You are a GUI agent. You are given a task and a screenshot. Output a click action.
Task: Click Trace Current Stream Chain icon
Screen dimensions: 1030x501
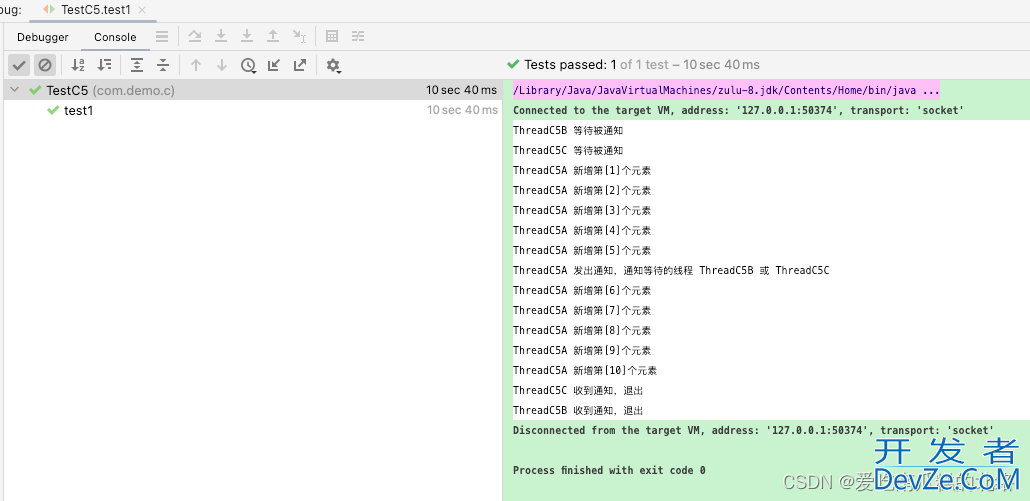point(357,36)
